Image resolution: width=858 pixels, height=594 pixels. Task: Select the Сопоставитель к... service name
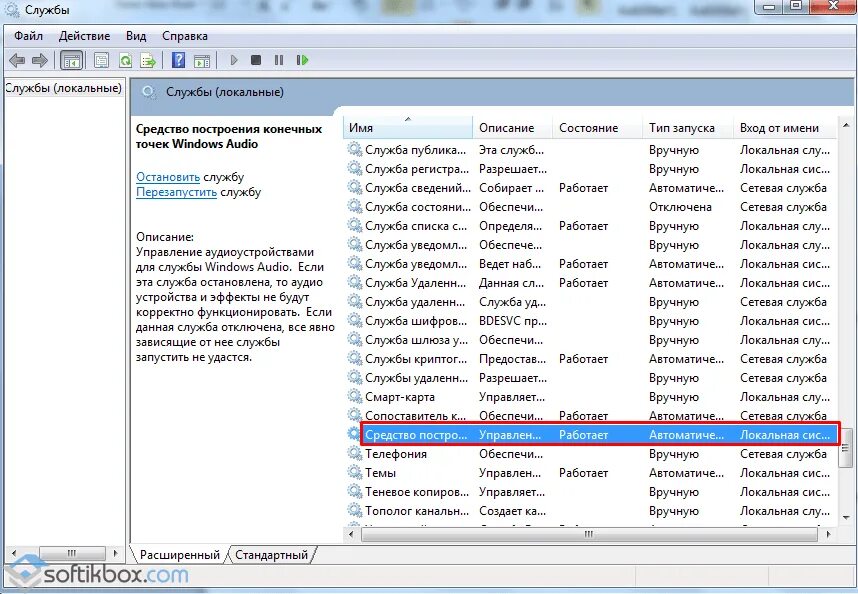point(415,416)
